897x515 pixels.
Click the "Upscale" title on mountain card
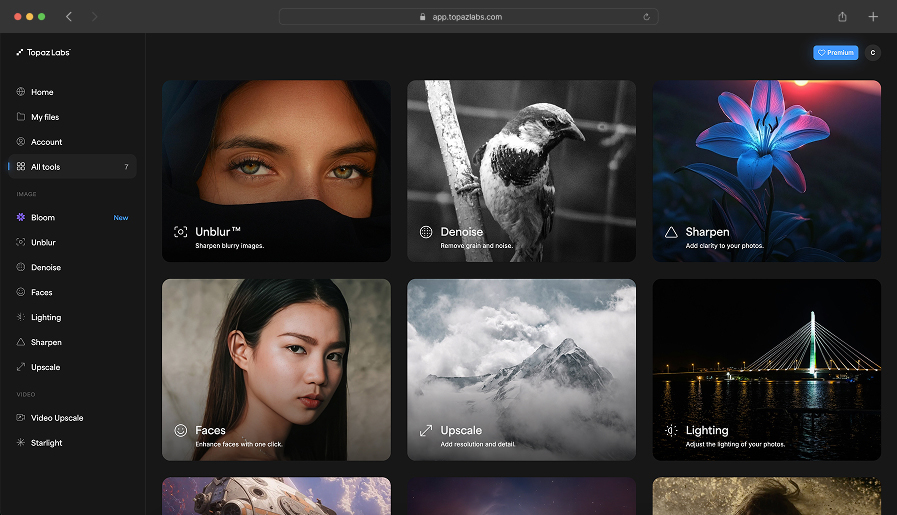click(461, 430)
